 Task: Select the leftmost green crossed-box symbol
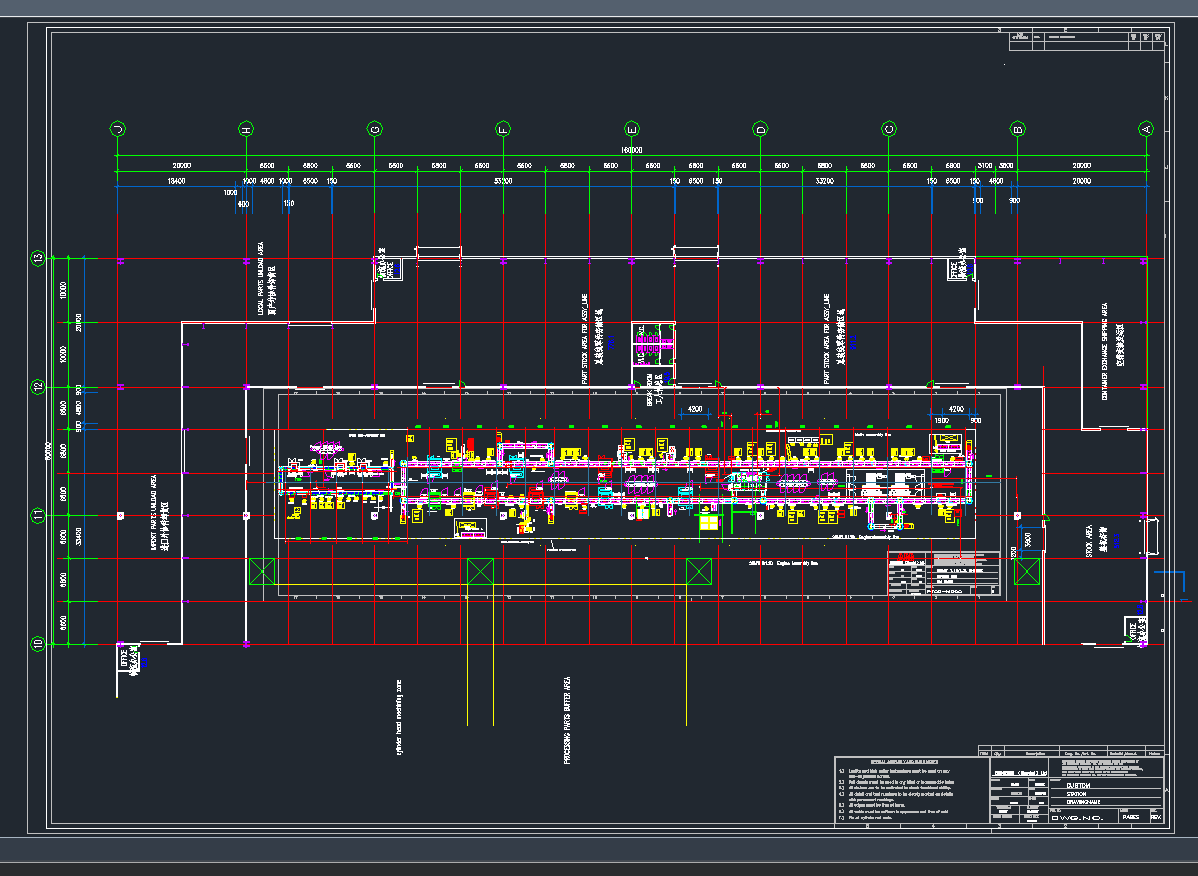click(x=262, y=572)
